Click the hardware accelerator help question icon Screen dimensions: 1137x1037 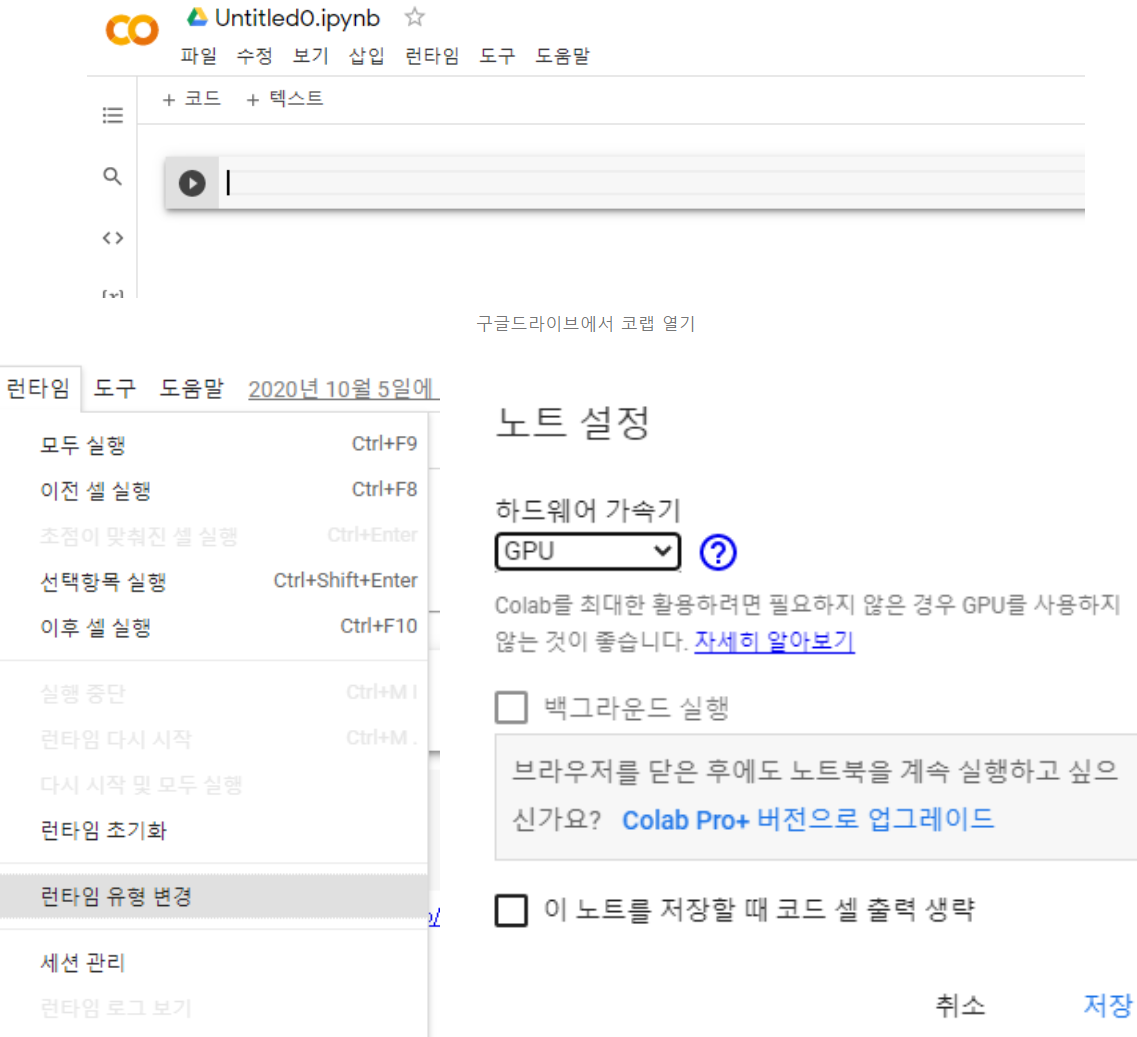(718, 553)
